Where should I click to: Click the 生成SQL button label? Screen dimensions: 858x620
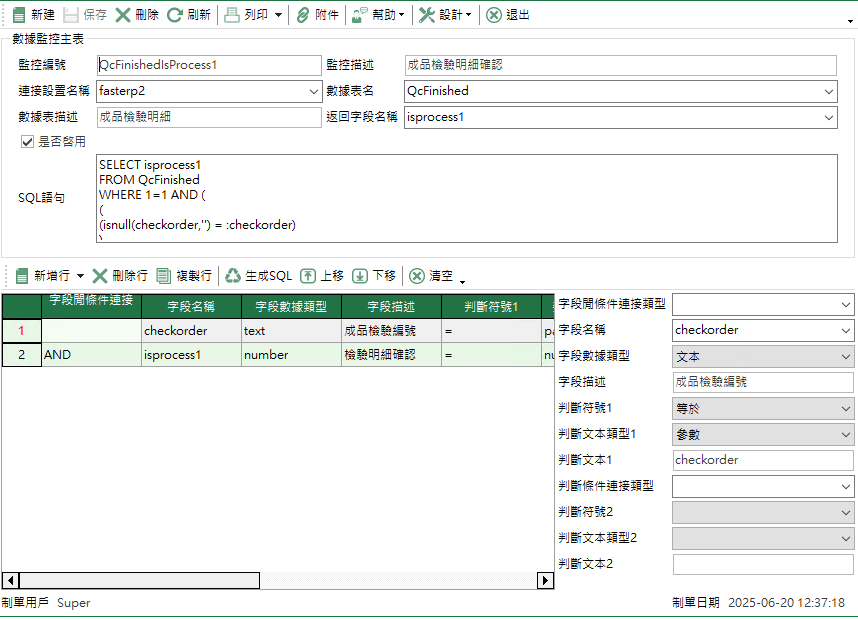(269, 276)
